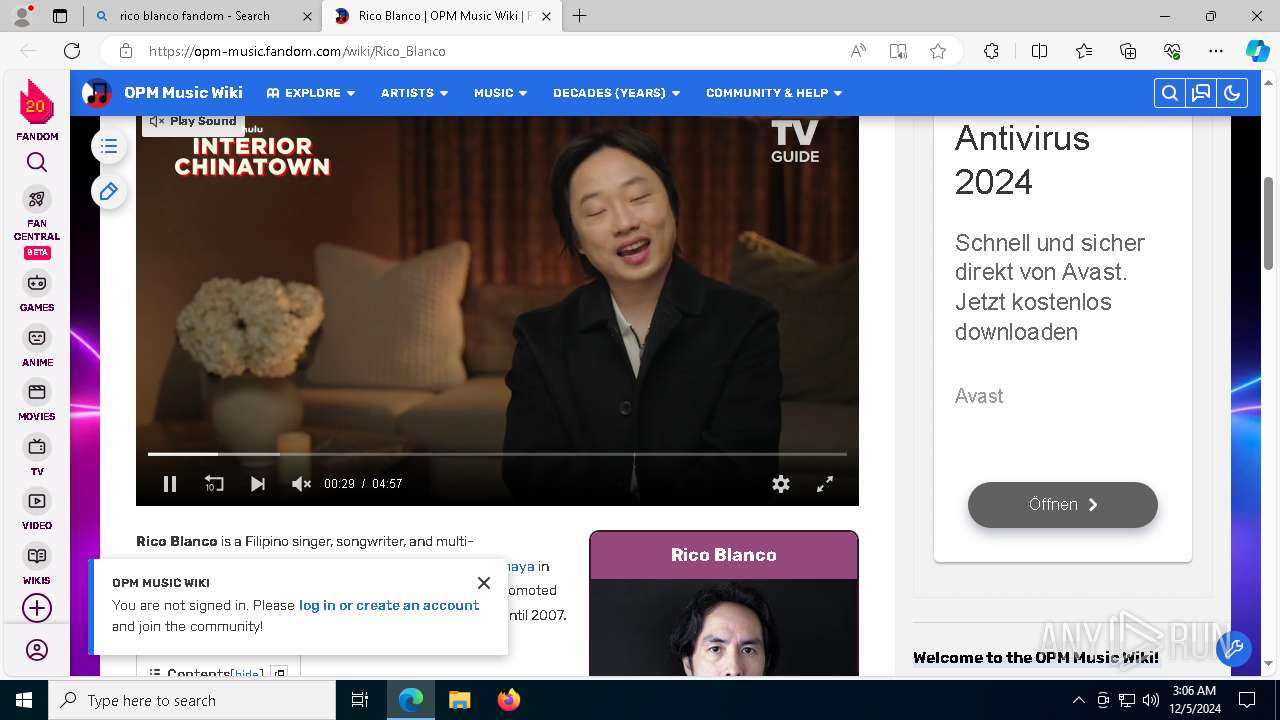Refresh the page
The height and width of the screenshot is (720, 1280).
(72, 51)
